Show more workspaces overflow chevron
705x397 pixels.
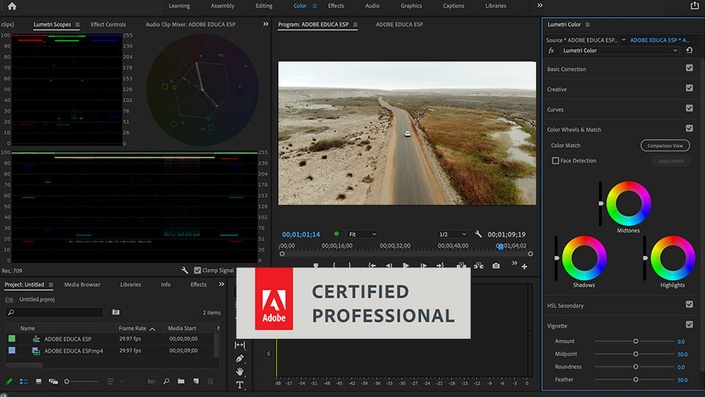(x=540, y=5)
